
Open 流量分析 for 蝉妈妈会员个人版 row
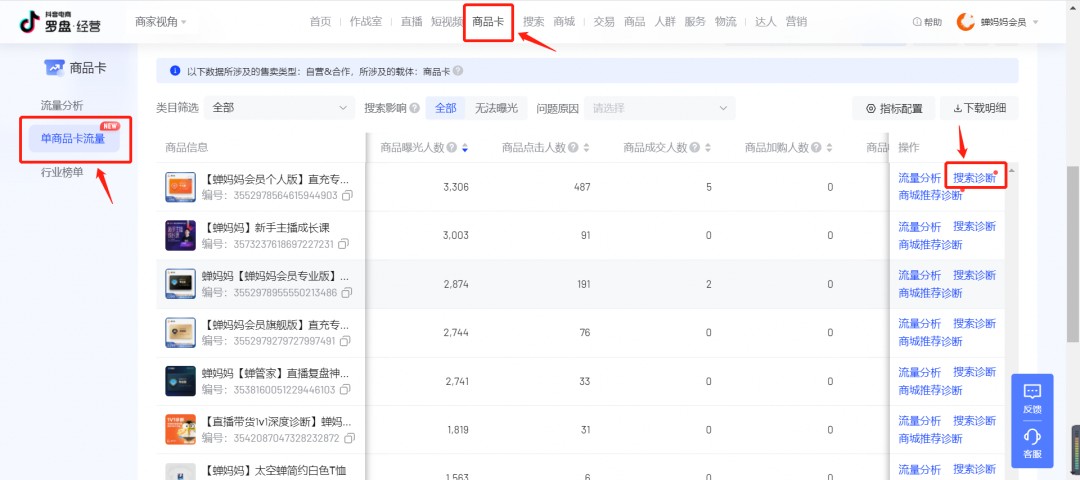[920, 178]
